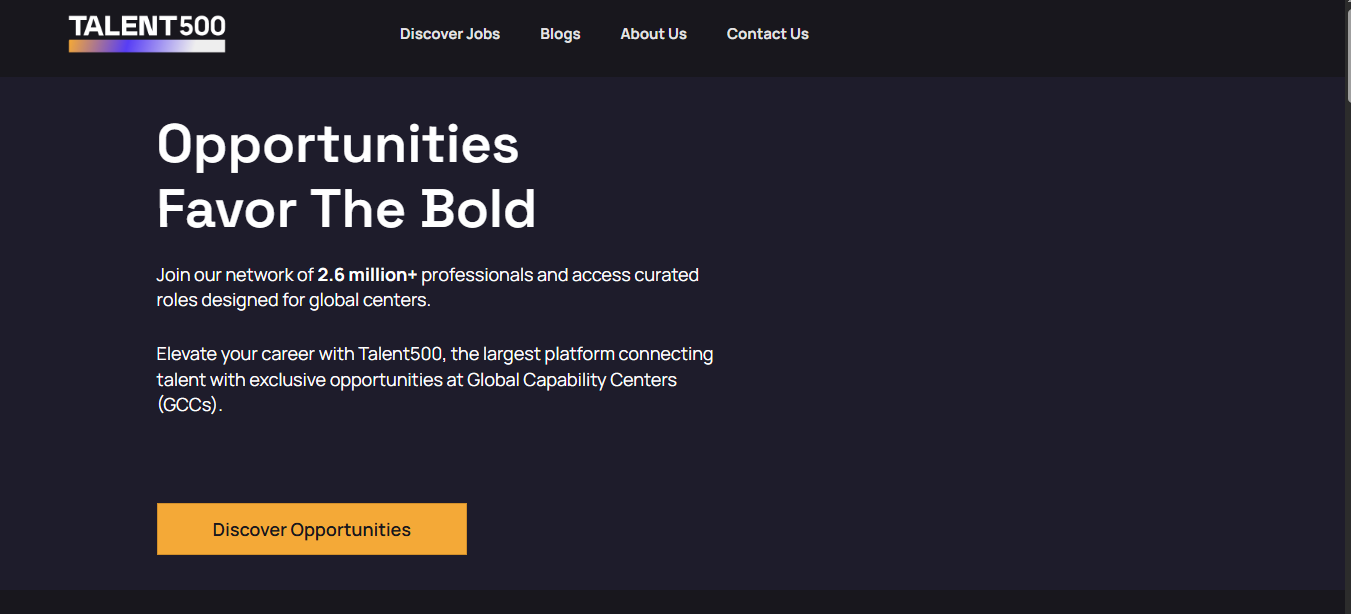Click the darker strip at the page bottom
Screen dimensions: 1351x614
pos(672,602)
